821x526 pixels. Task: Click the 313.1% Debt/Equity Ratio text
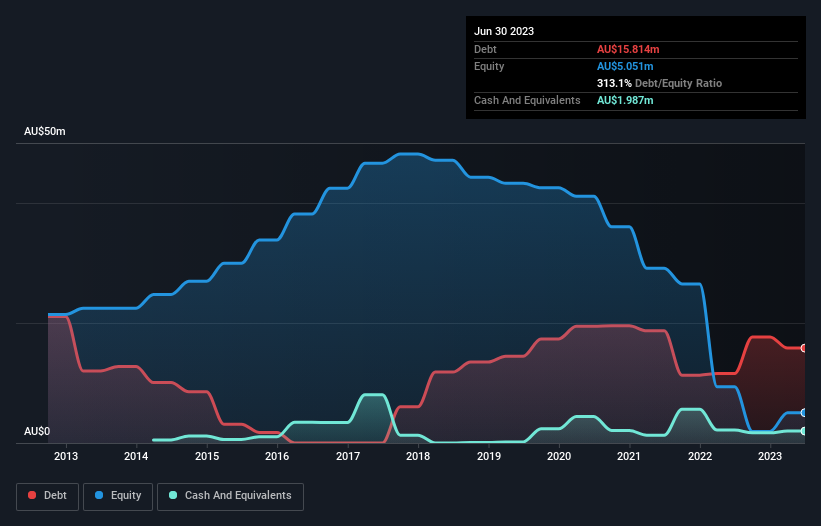pos(659,83)
